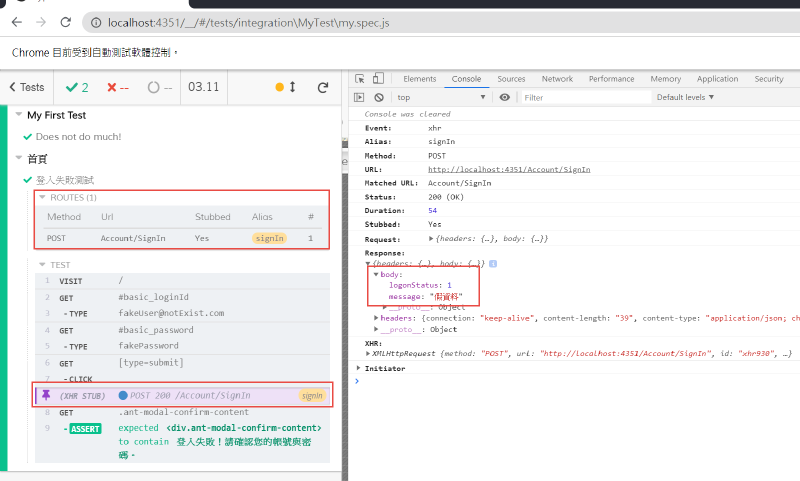Switch to the Network tab
The width and height of the screenshot is (800, 481).
pos(557,79)
